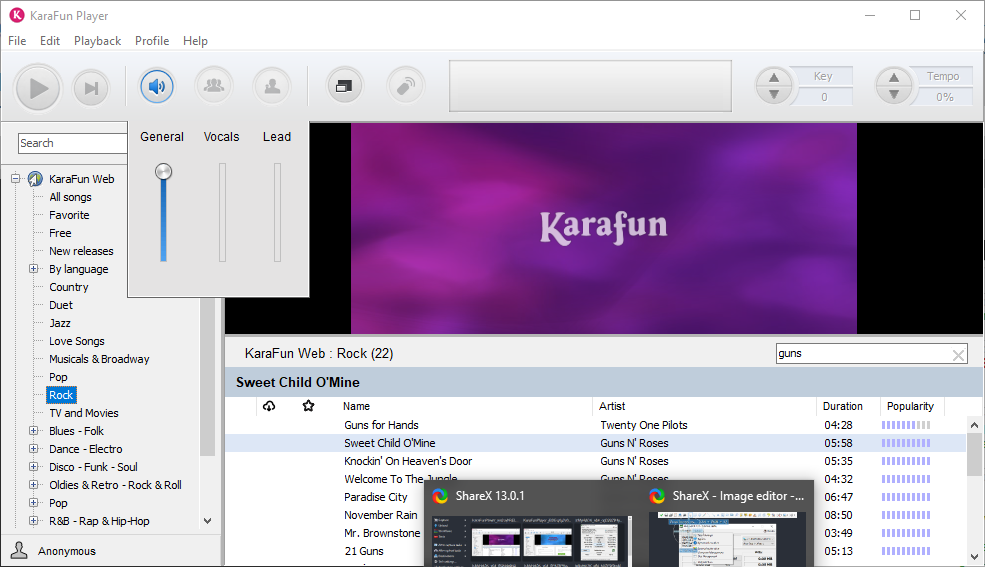Click the Anonymous user profile icon
This screenshot has width=985, height=567.
coord(19,550)
